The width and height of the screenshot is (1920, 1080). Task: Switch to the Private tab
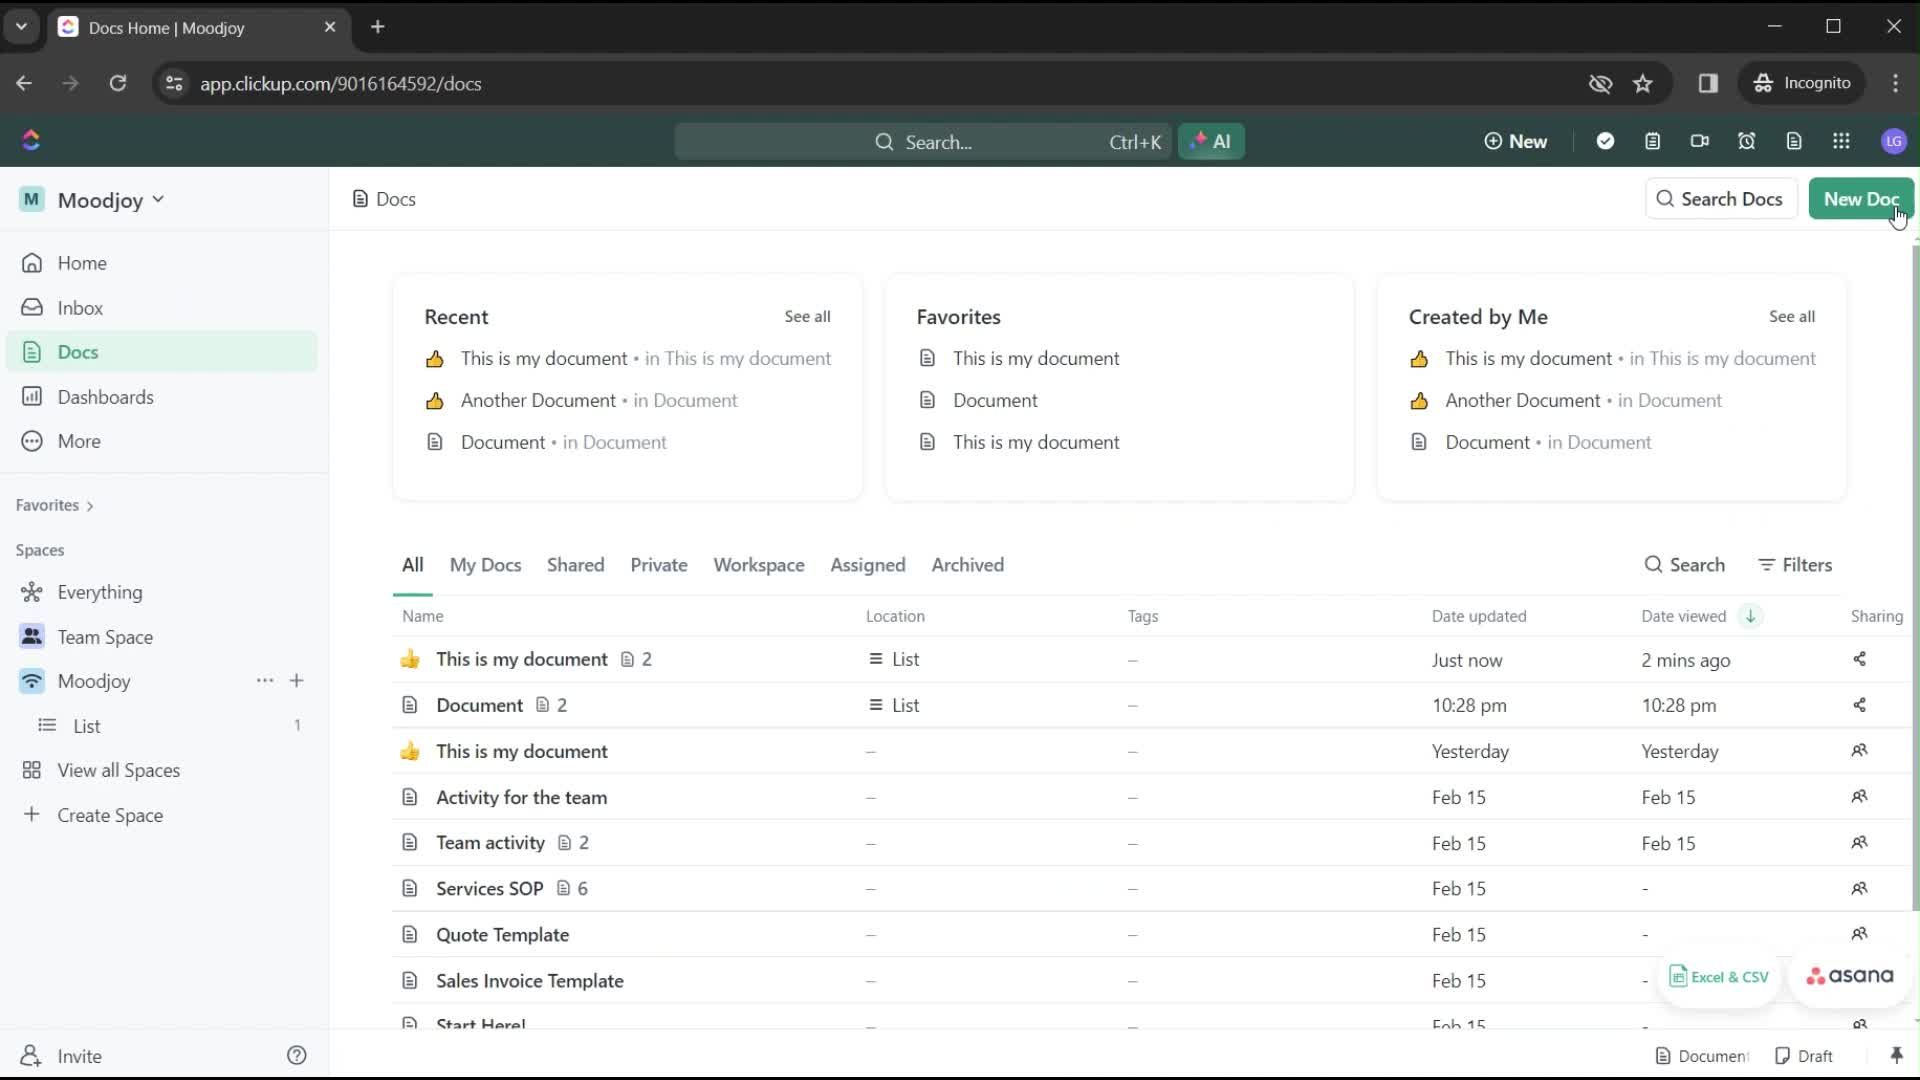(x=659, y=564)
